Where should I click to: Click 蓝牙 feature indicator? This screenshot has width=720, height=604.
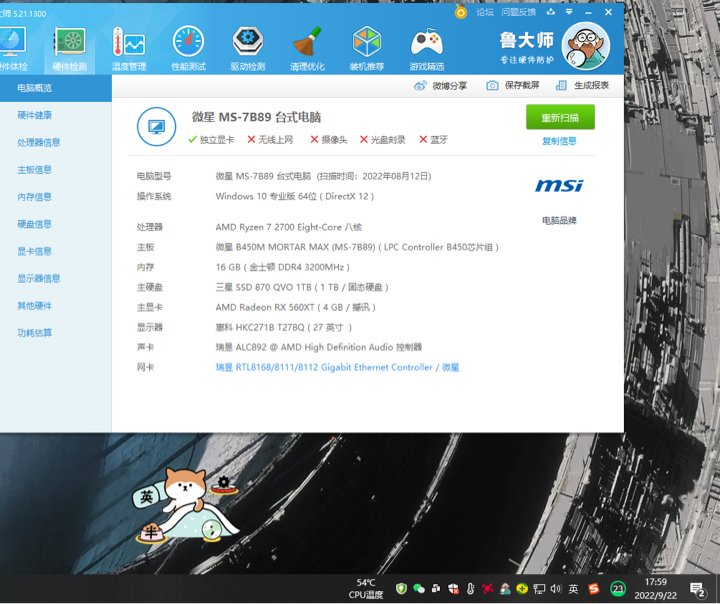[x=433, y=140]
